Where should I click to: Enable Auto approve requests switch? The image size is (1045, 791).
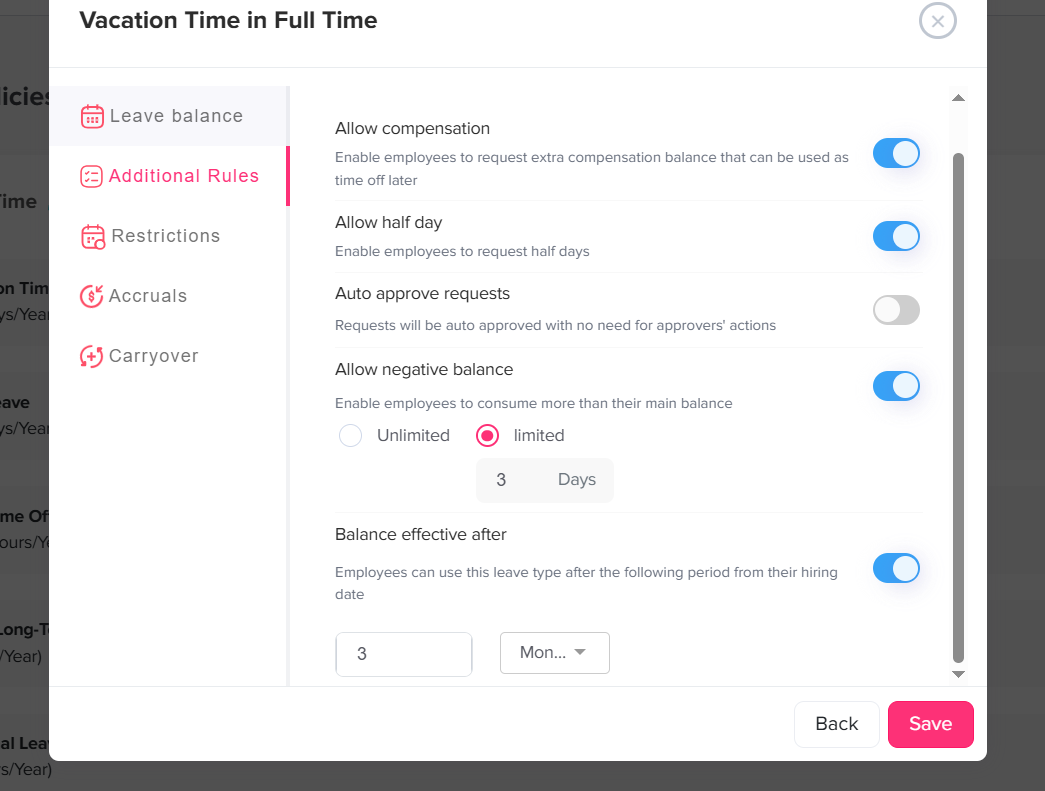[896, 310]
